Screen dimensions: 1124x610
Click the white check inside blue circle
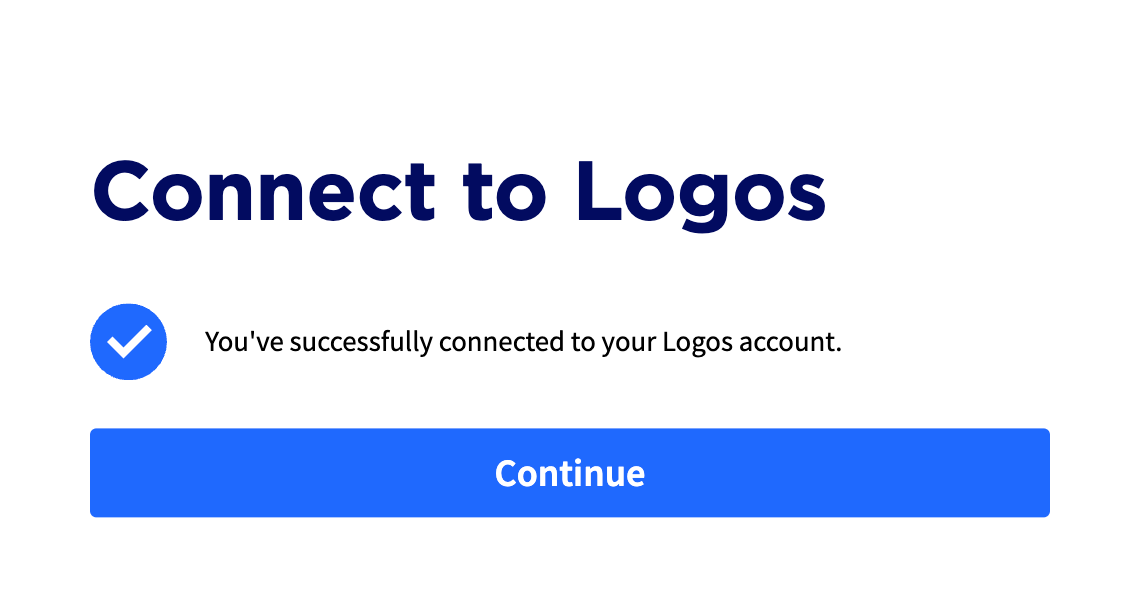[129, 342]
